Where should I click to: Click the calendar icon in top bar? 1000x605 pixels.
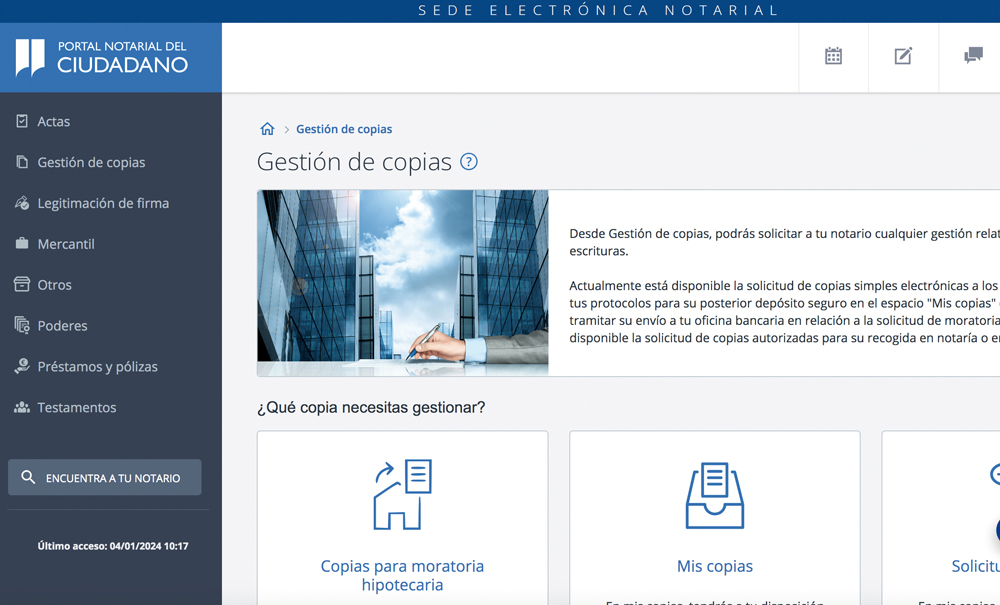[x=833, y=56]
